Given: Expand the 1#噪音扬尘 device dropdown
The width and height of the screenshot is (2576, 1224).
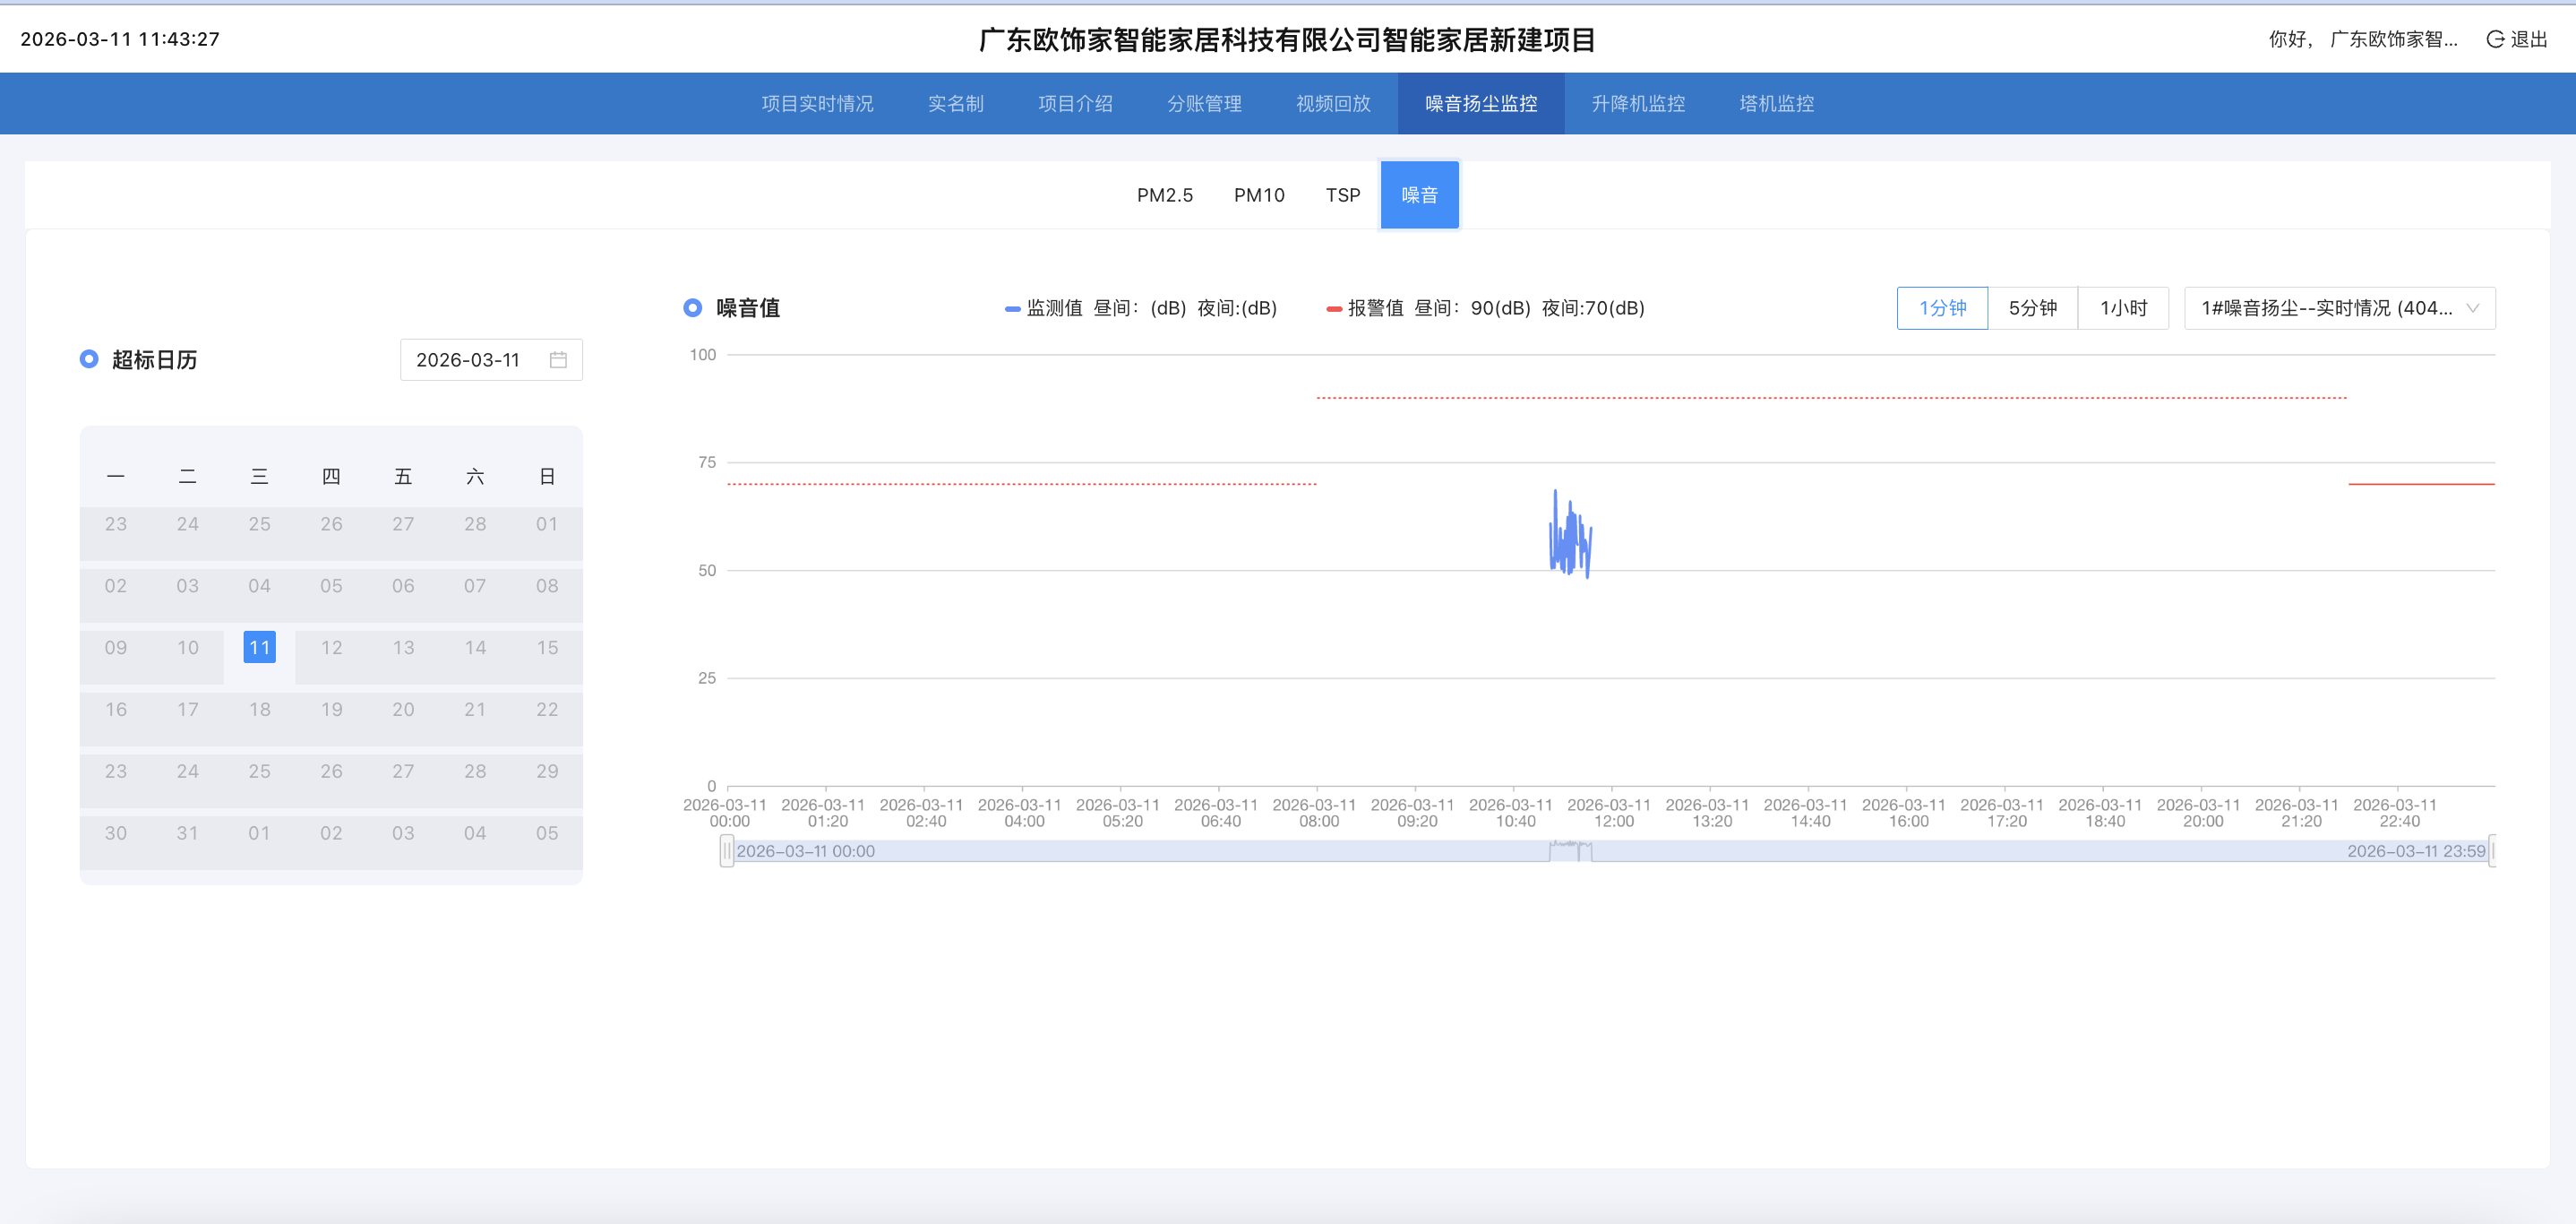Looking at the screenshot, I should [x=2339, y=308].
